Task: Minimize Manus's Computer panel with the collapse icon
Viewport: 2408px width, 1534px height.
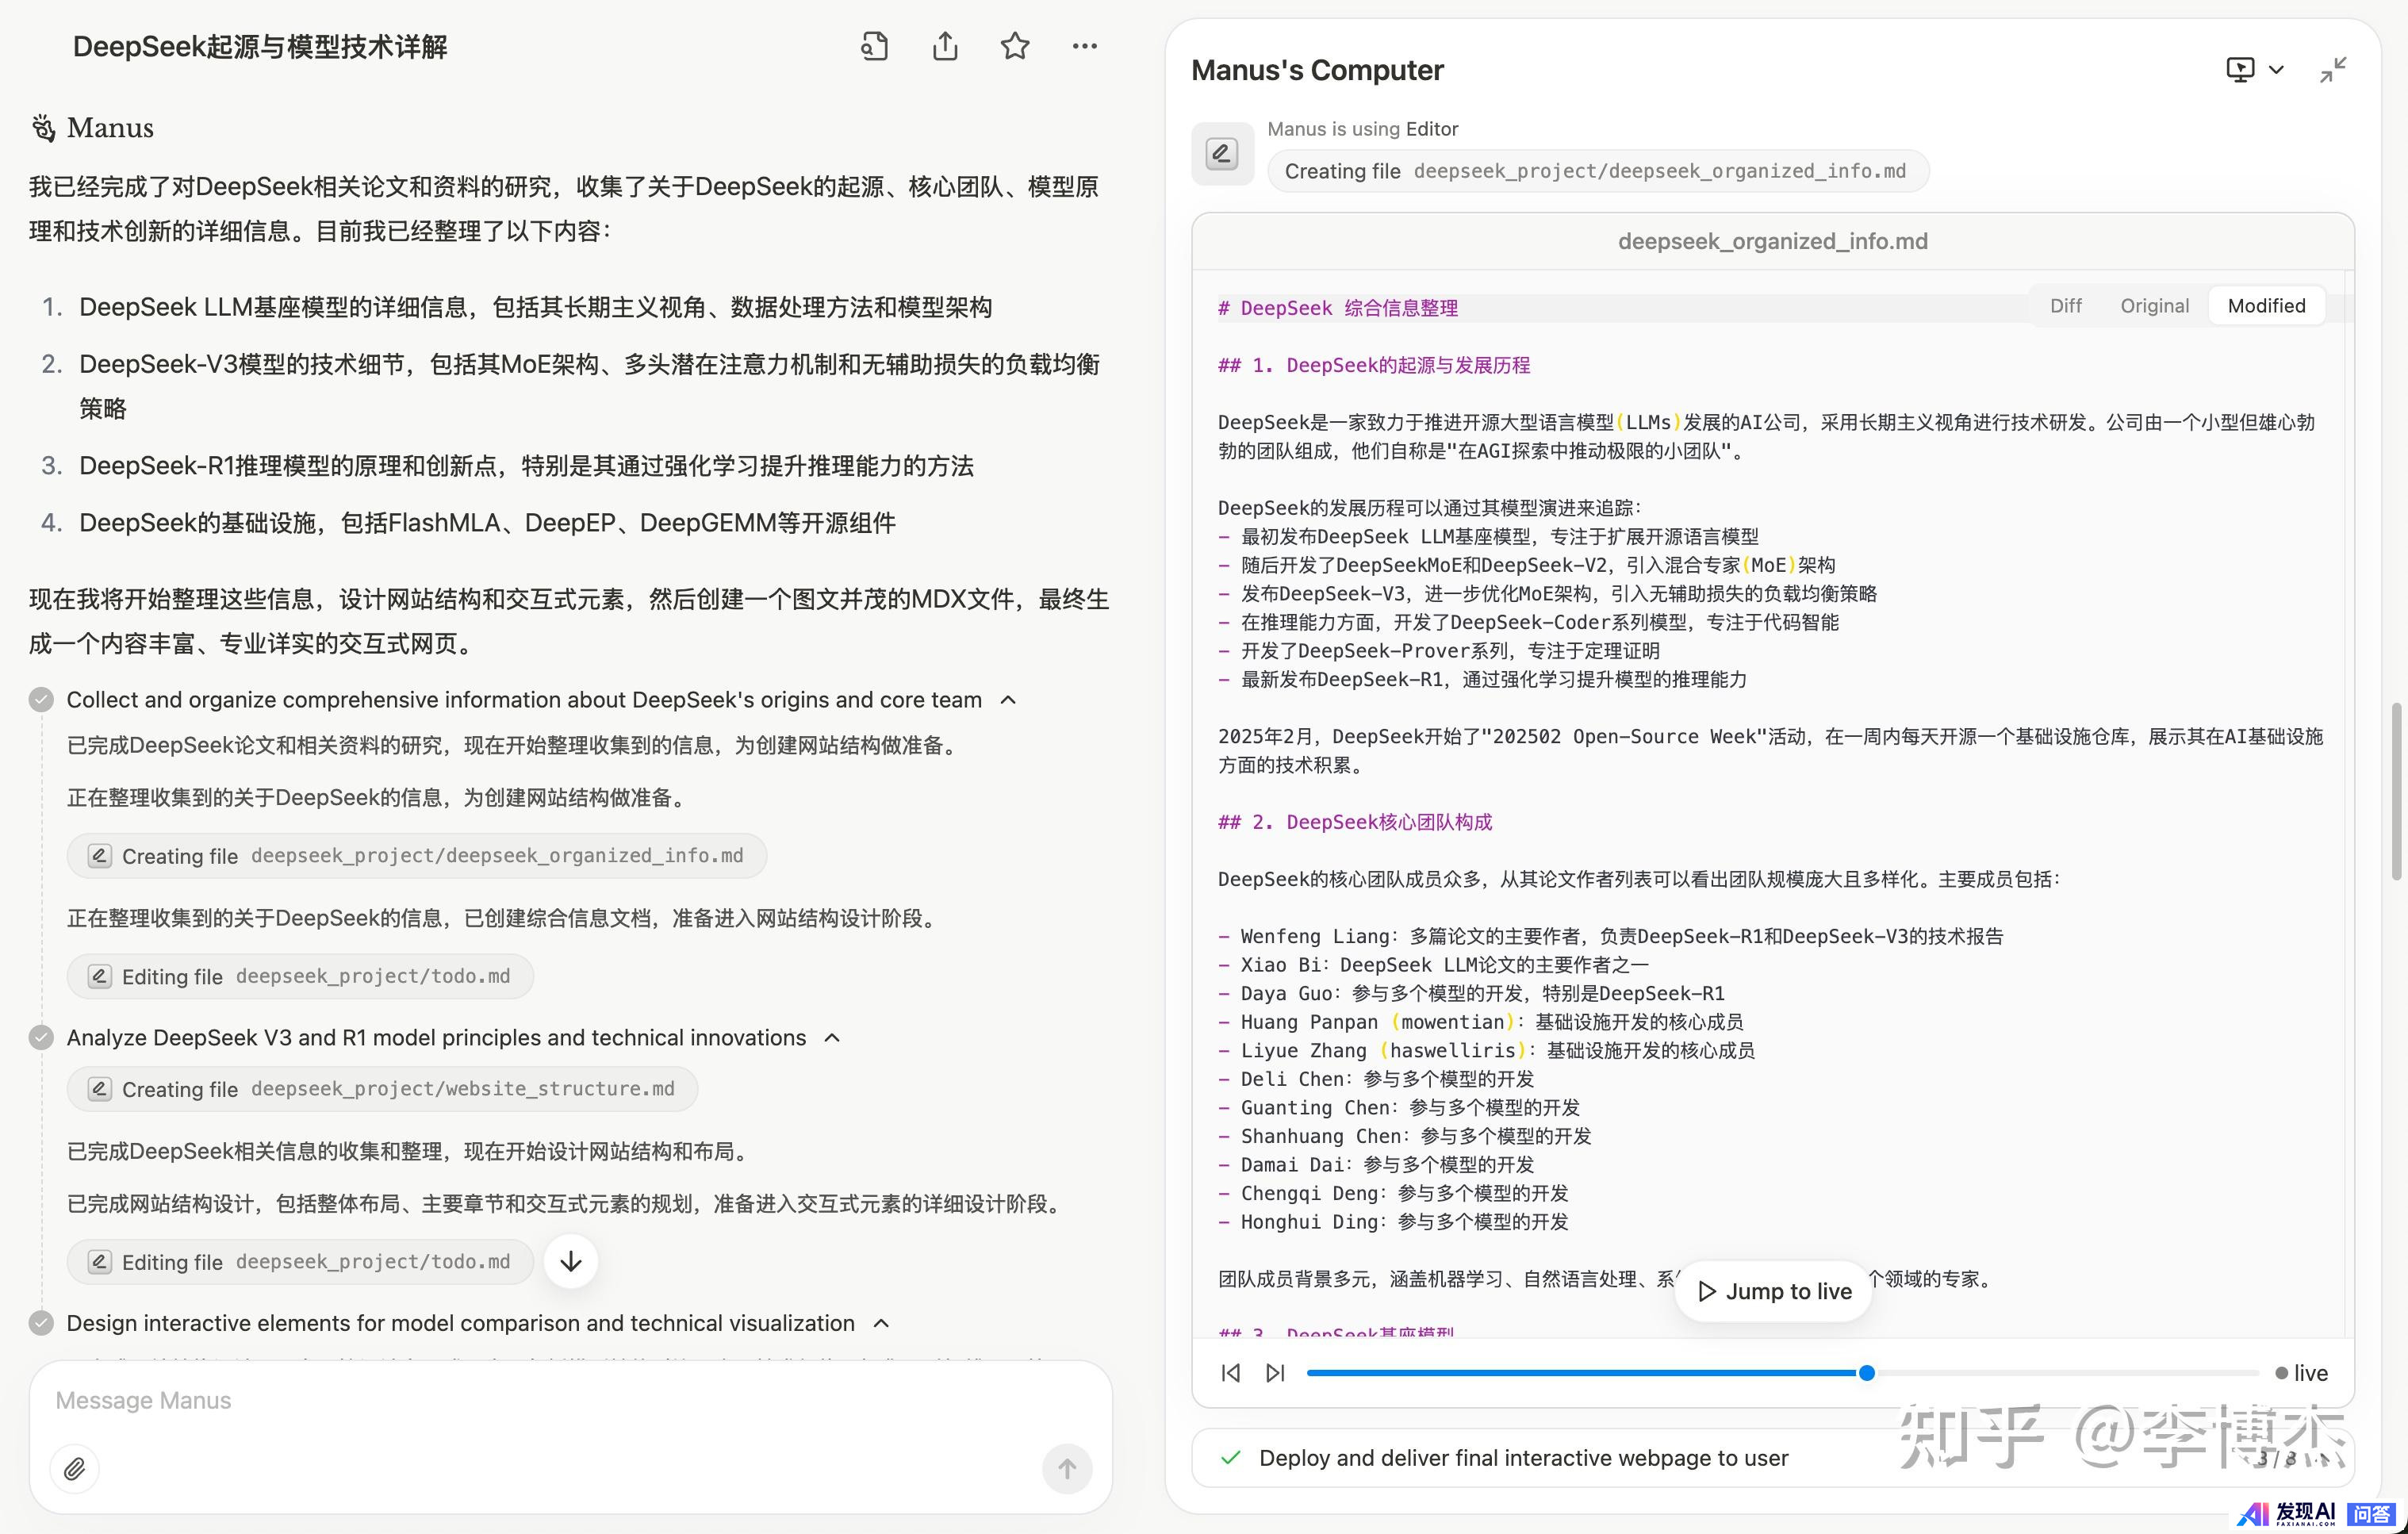Action: (2333, 70)
